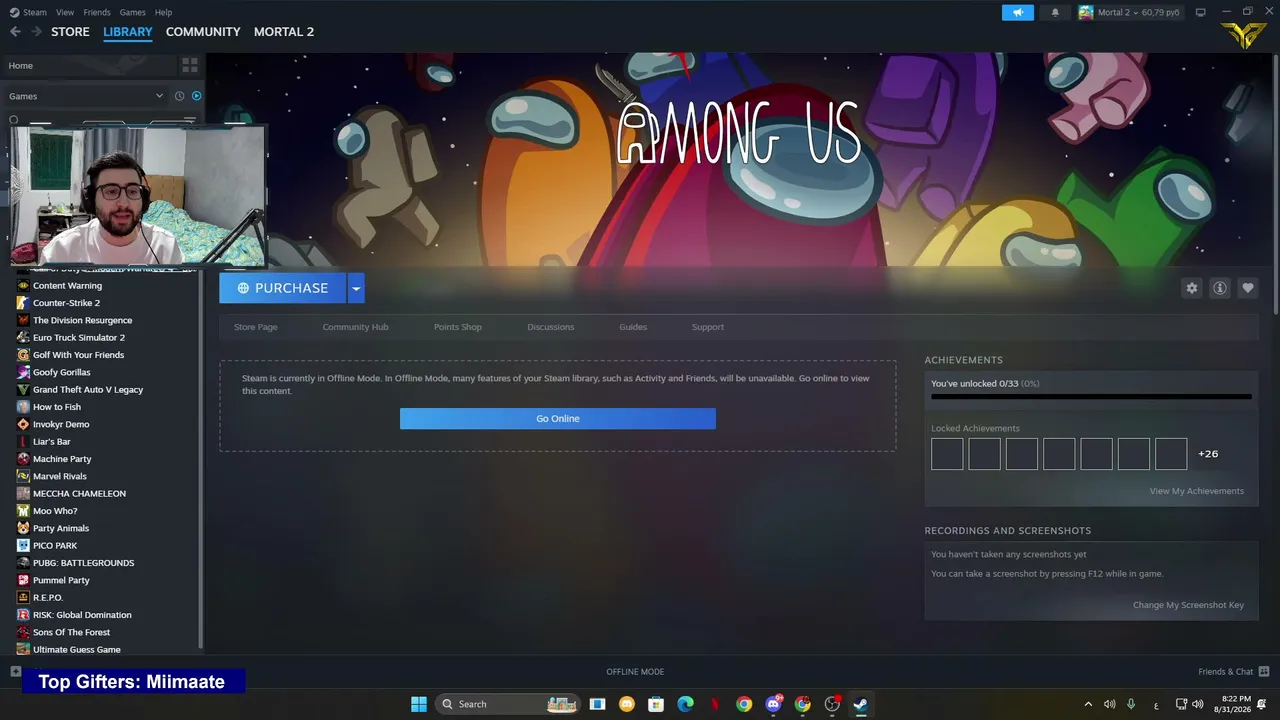
Task: Go back with the left arrow
Action: 15,32
